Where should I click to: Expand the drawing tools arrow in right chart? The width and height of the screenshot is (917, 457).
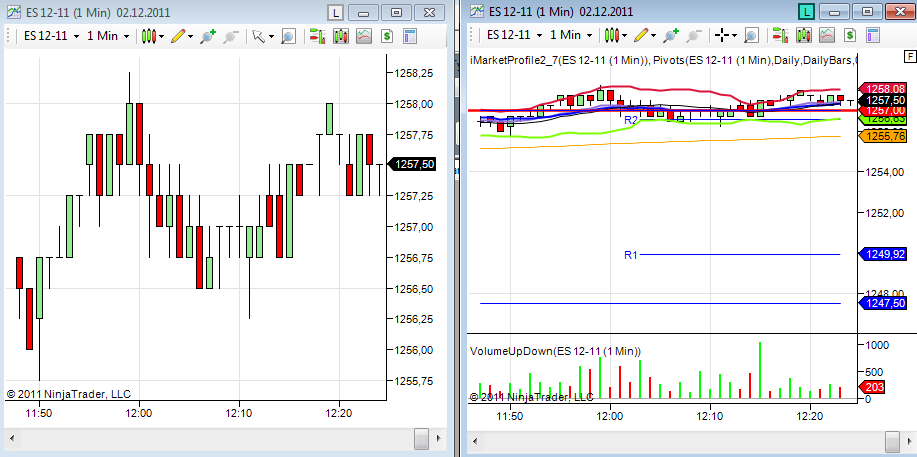click(653, 35)
